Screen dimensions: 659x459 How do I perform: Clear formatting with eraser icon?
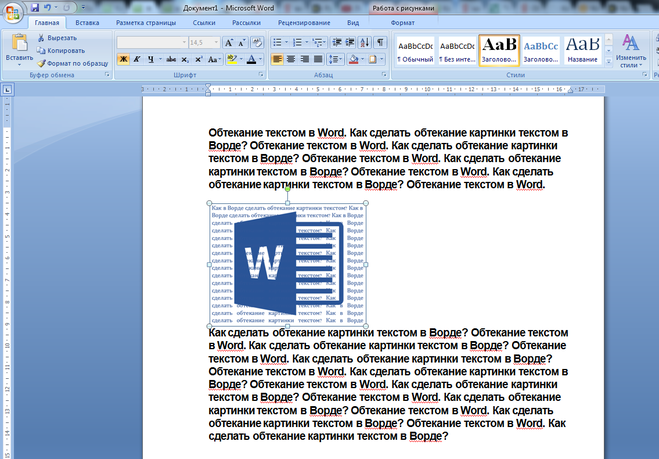(257, 42)
